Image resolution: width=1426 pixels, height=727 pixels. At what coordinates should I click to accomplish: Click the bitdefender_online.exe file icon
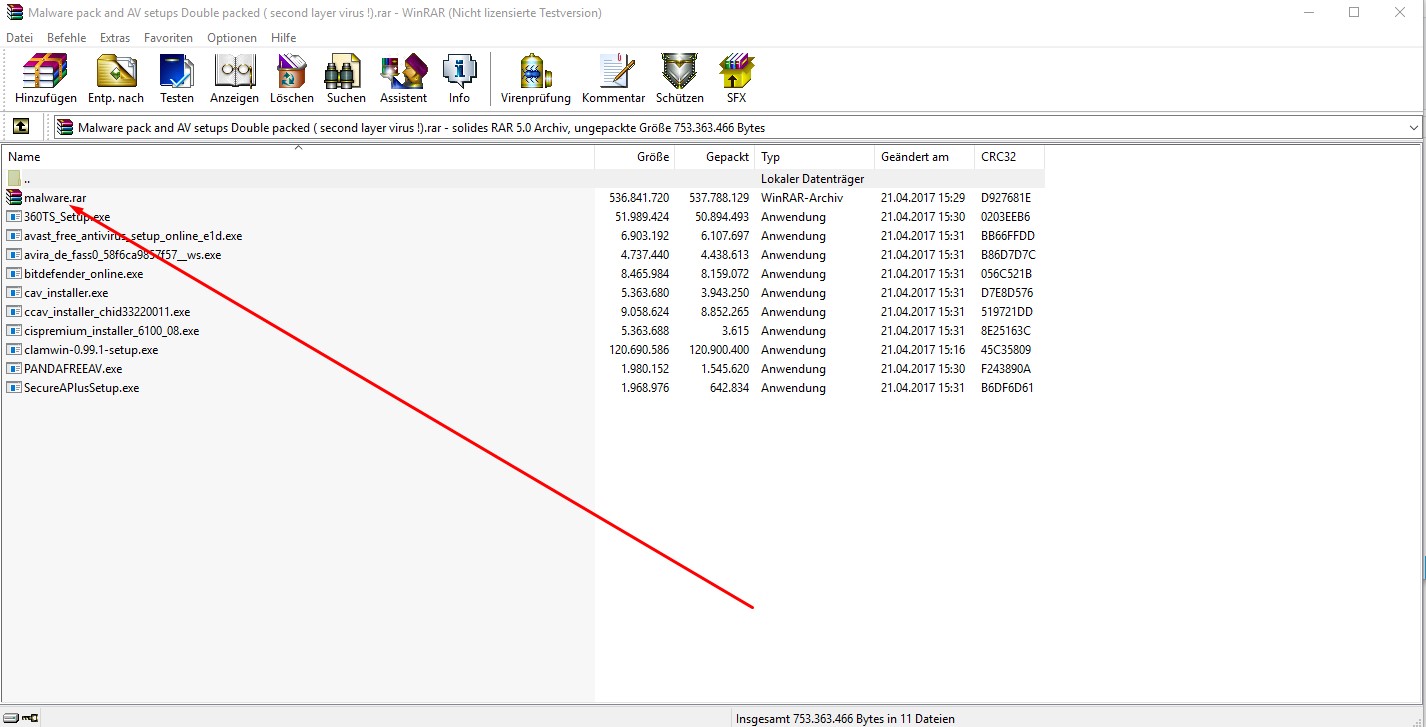tap(14, 274)
